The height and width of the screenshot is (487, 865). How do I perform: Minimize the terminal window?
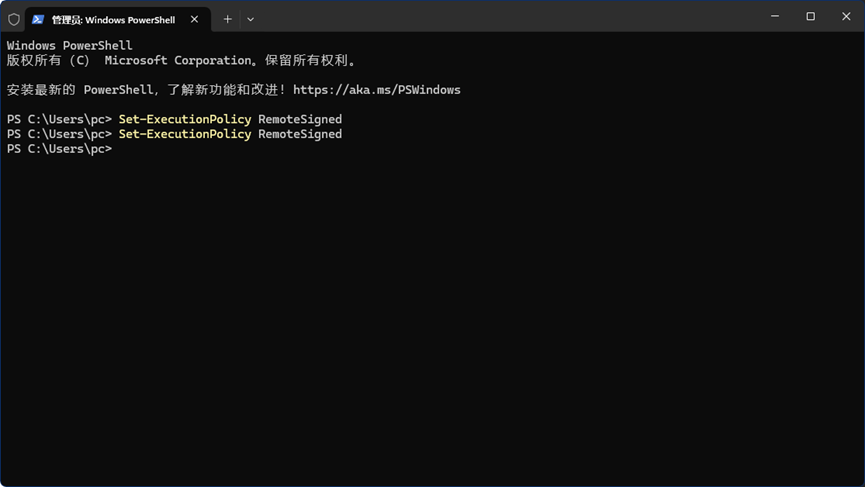coord(775,16)
